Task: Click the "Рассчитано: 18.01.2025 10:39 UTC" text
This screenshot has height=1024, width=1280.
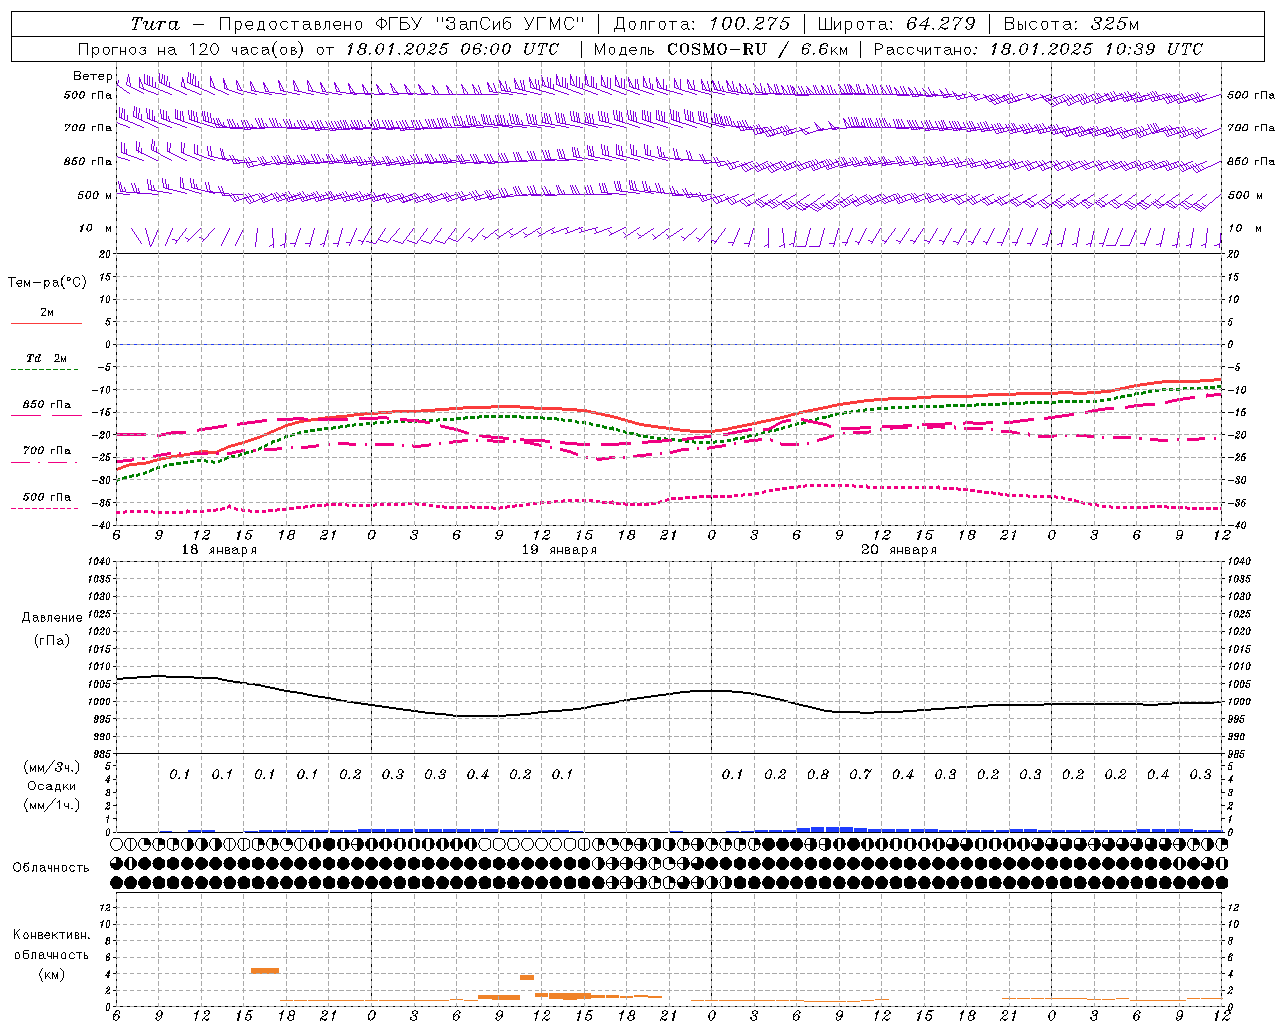Action: click(x=1038, y=49)
